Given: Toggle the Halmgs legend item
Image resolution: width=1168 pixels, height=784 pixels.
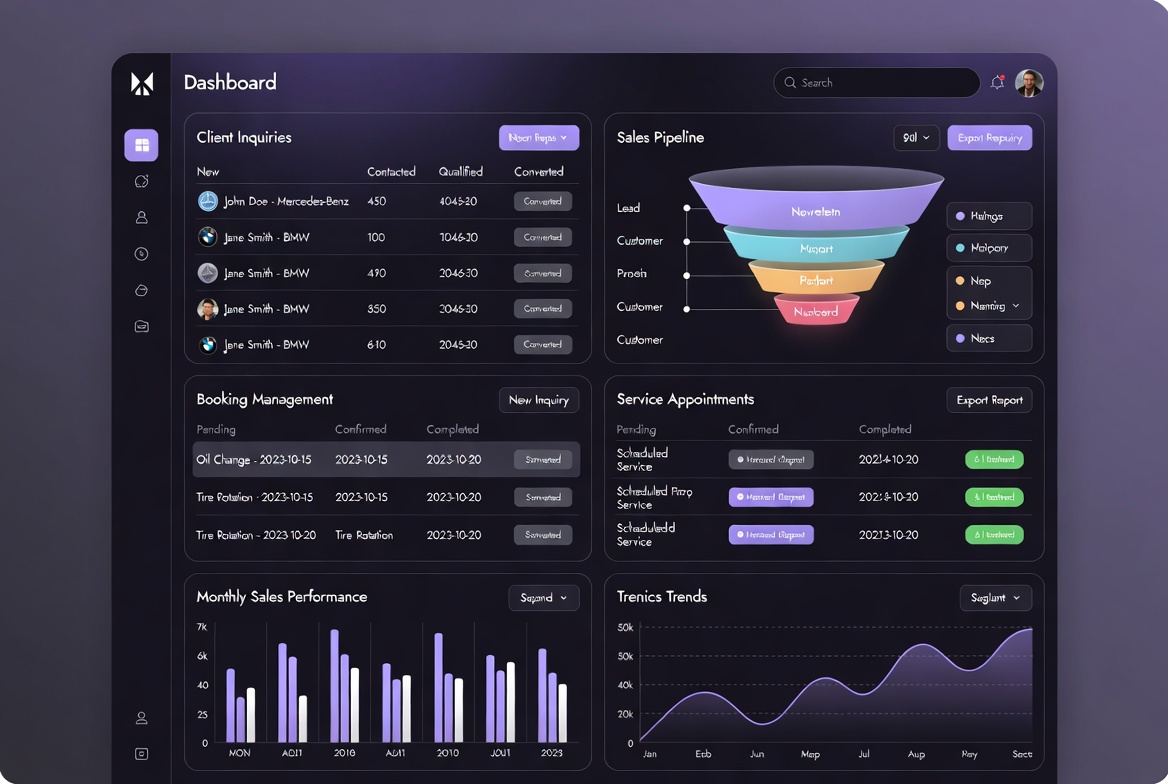Looking at the screenshot, I should (989, 216).
